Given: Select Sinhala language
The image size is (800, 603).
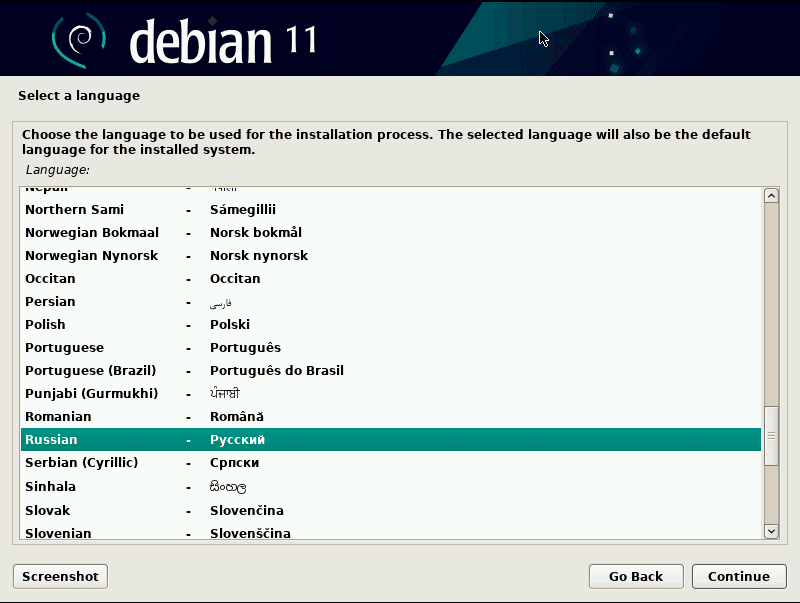Looking at the screenshot, I should [x=391, y=486].
